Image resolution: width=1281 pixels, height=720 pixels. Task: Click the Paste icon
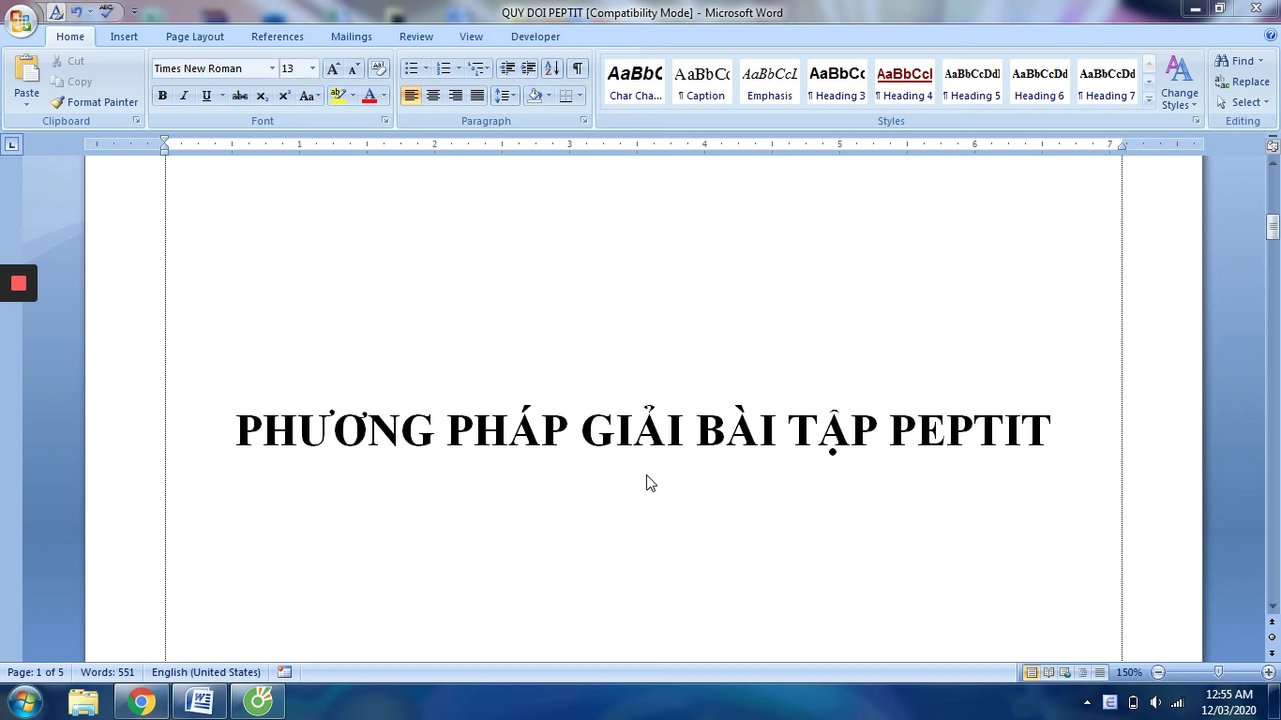point(27,69)
